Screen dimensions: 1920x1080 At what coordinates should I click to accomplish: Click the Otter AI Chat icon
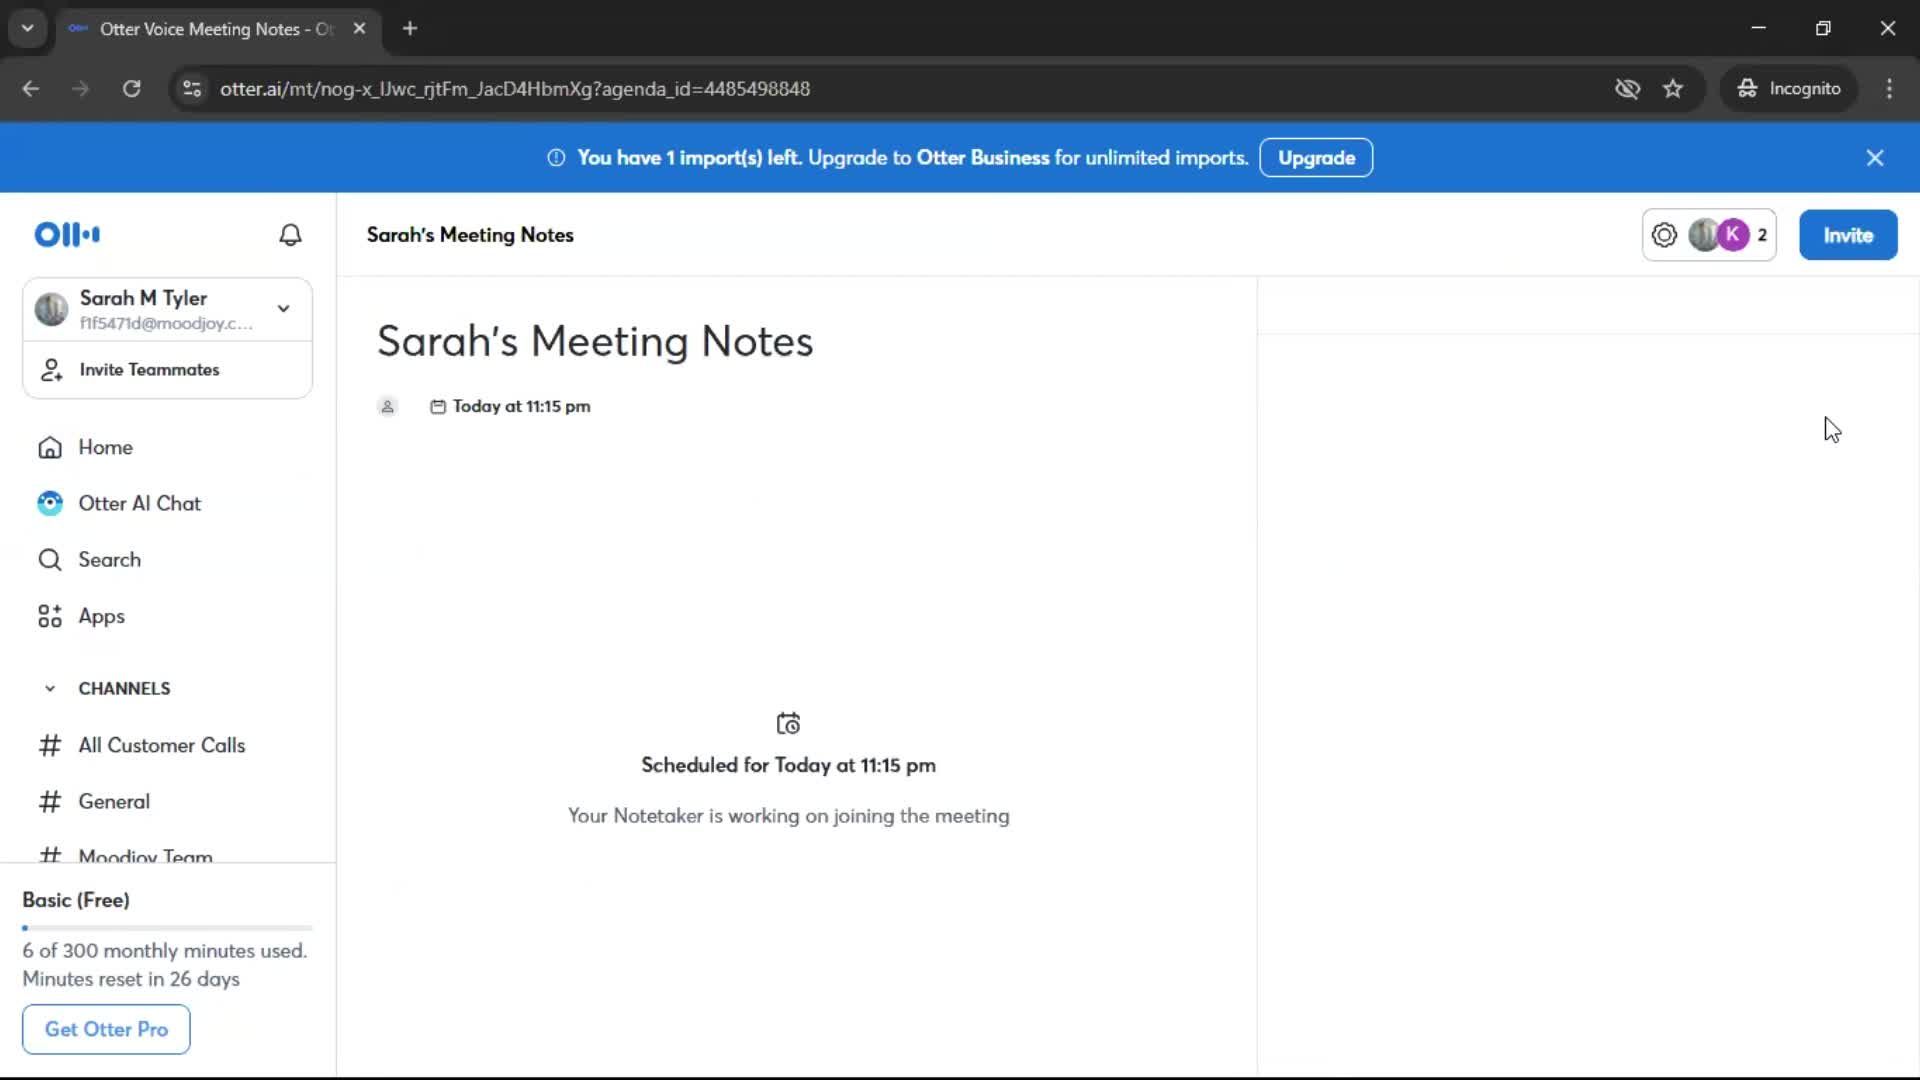coord(50,504)
